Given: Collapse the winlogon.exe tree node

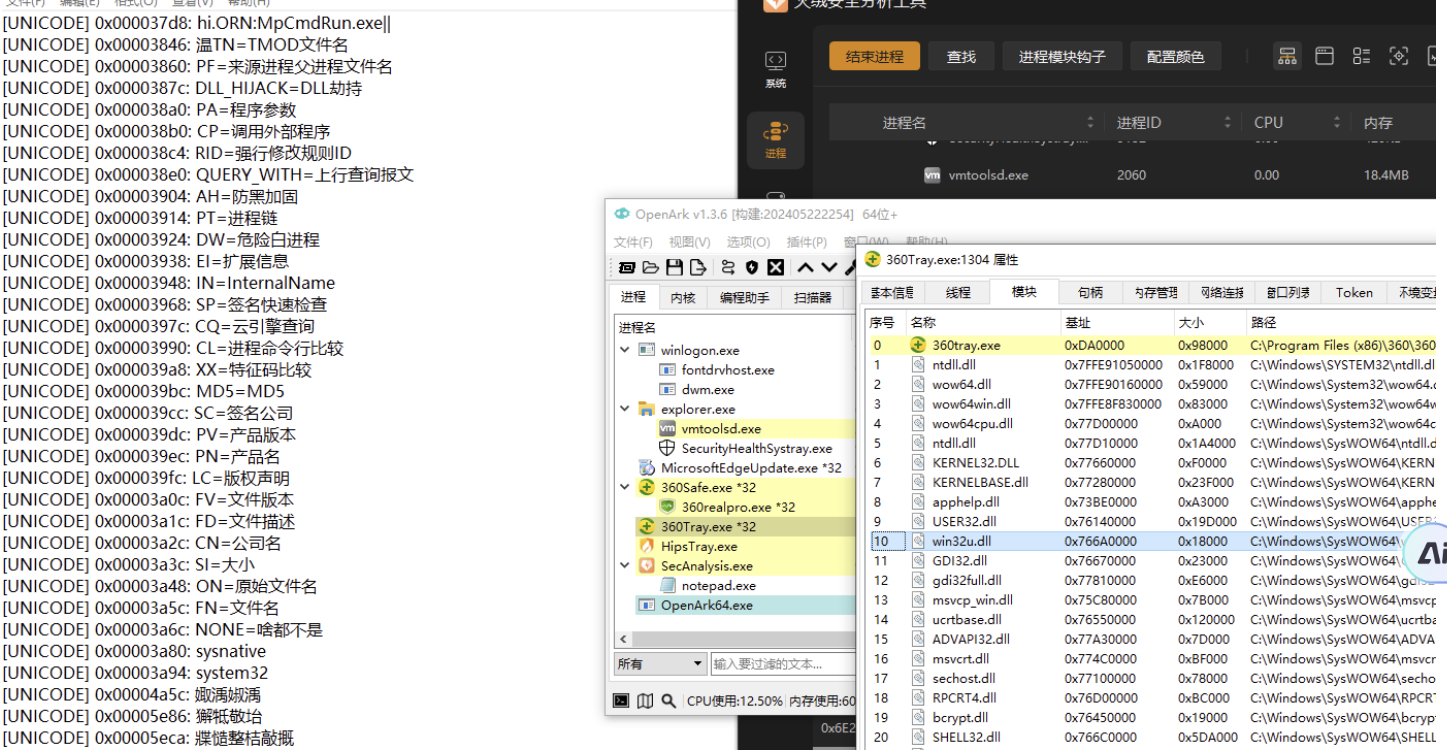Looking at the screenshot, I should tap(625, 350).
